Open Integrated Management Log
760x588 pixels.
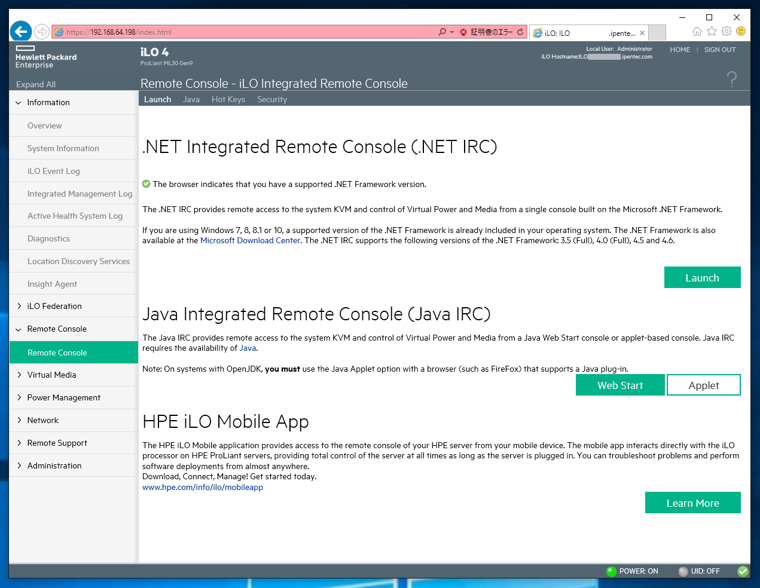[x=73, y=193]
